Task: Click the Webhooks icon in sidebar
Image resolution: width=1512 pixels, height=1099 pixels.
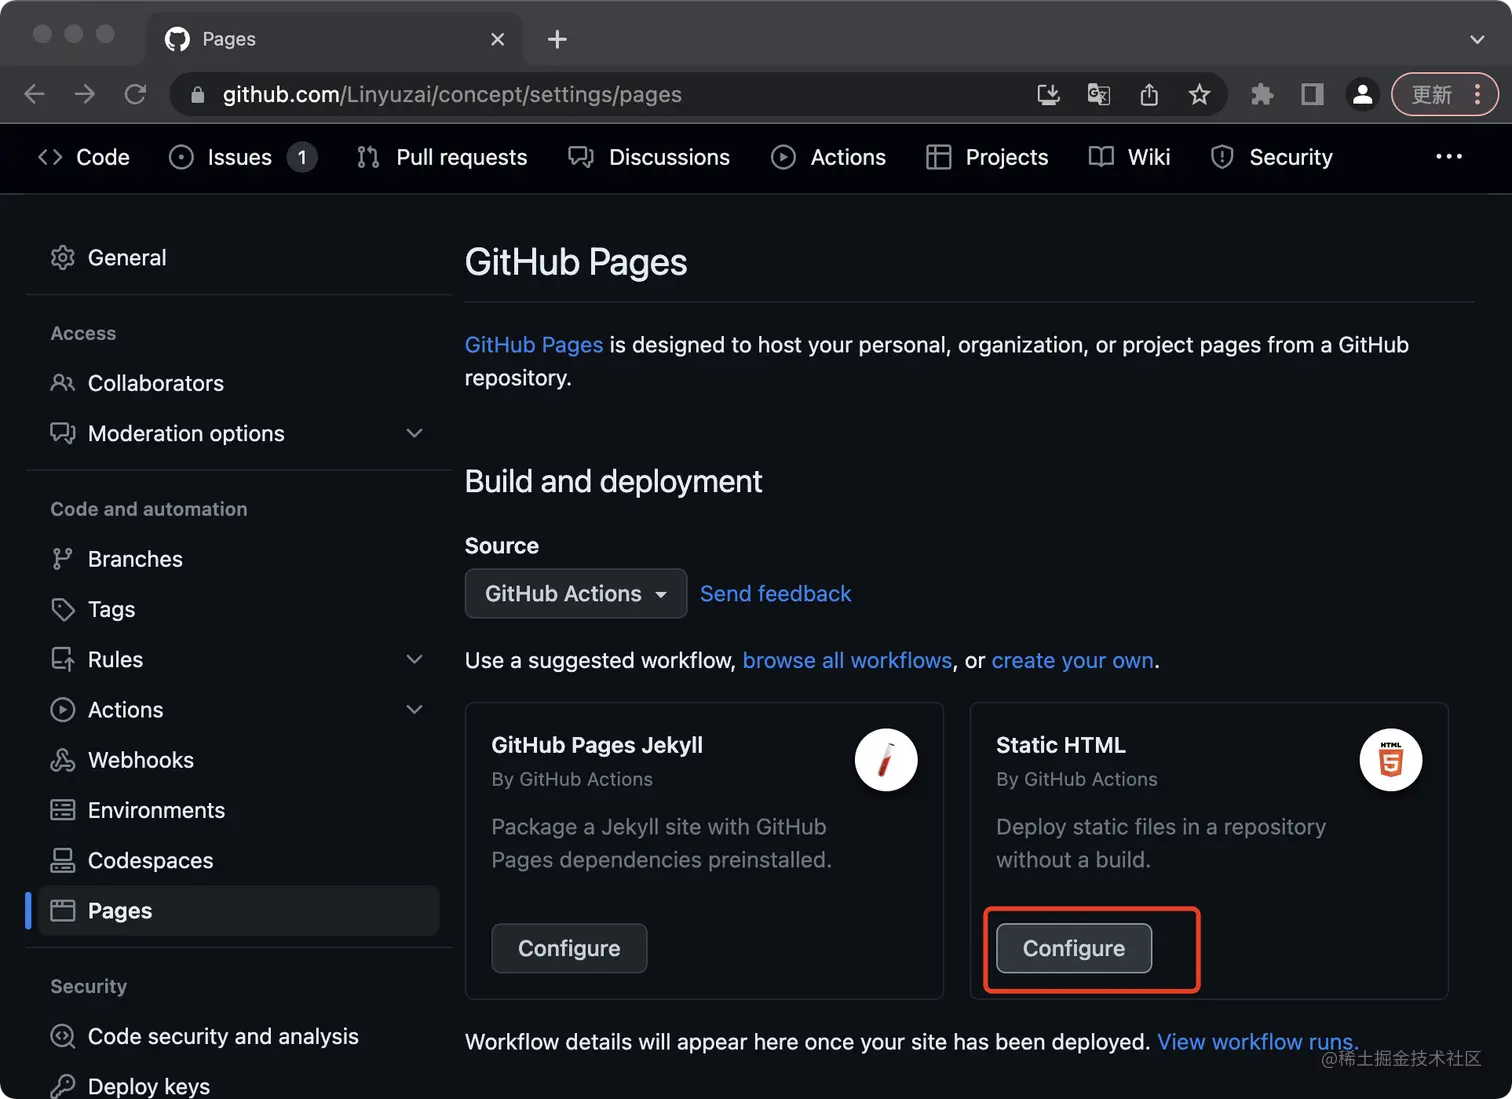Action: (63, 760)
